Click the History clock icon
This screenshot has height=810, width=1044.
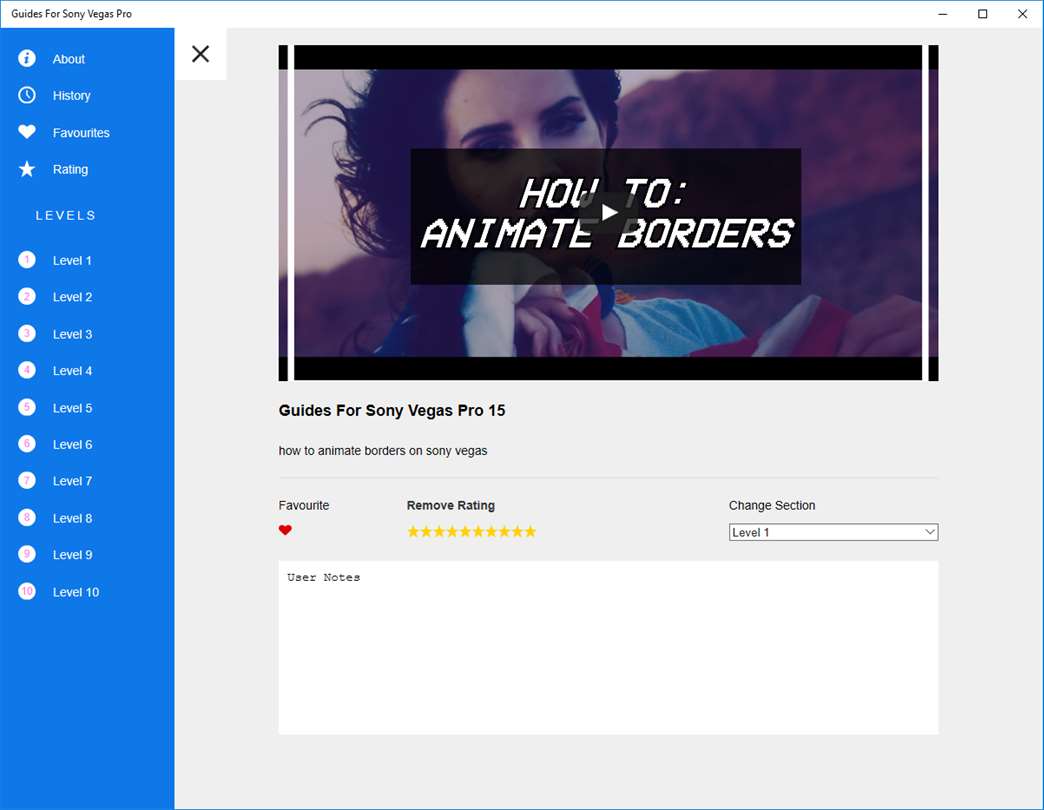point(27,95)
